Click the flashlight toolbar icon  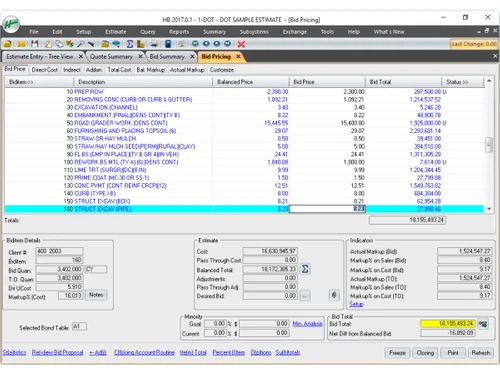tap(91, 44)
